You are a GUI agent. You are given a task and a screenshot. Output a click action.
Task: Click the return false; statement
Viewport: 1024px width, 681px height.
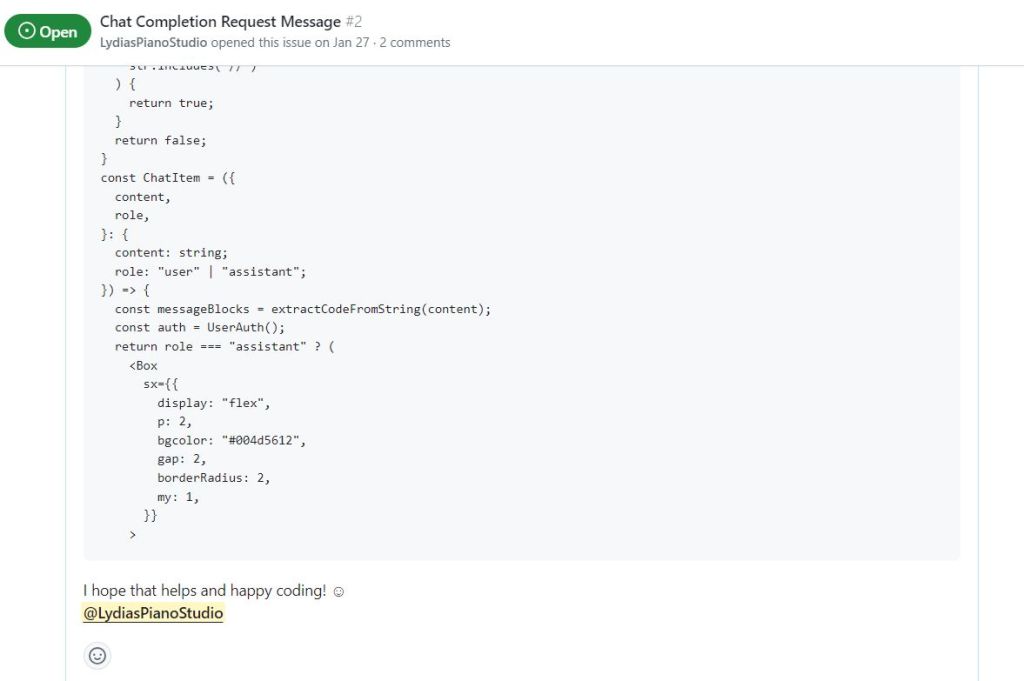[160, 140]
